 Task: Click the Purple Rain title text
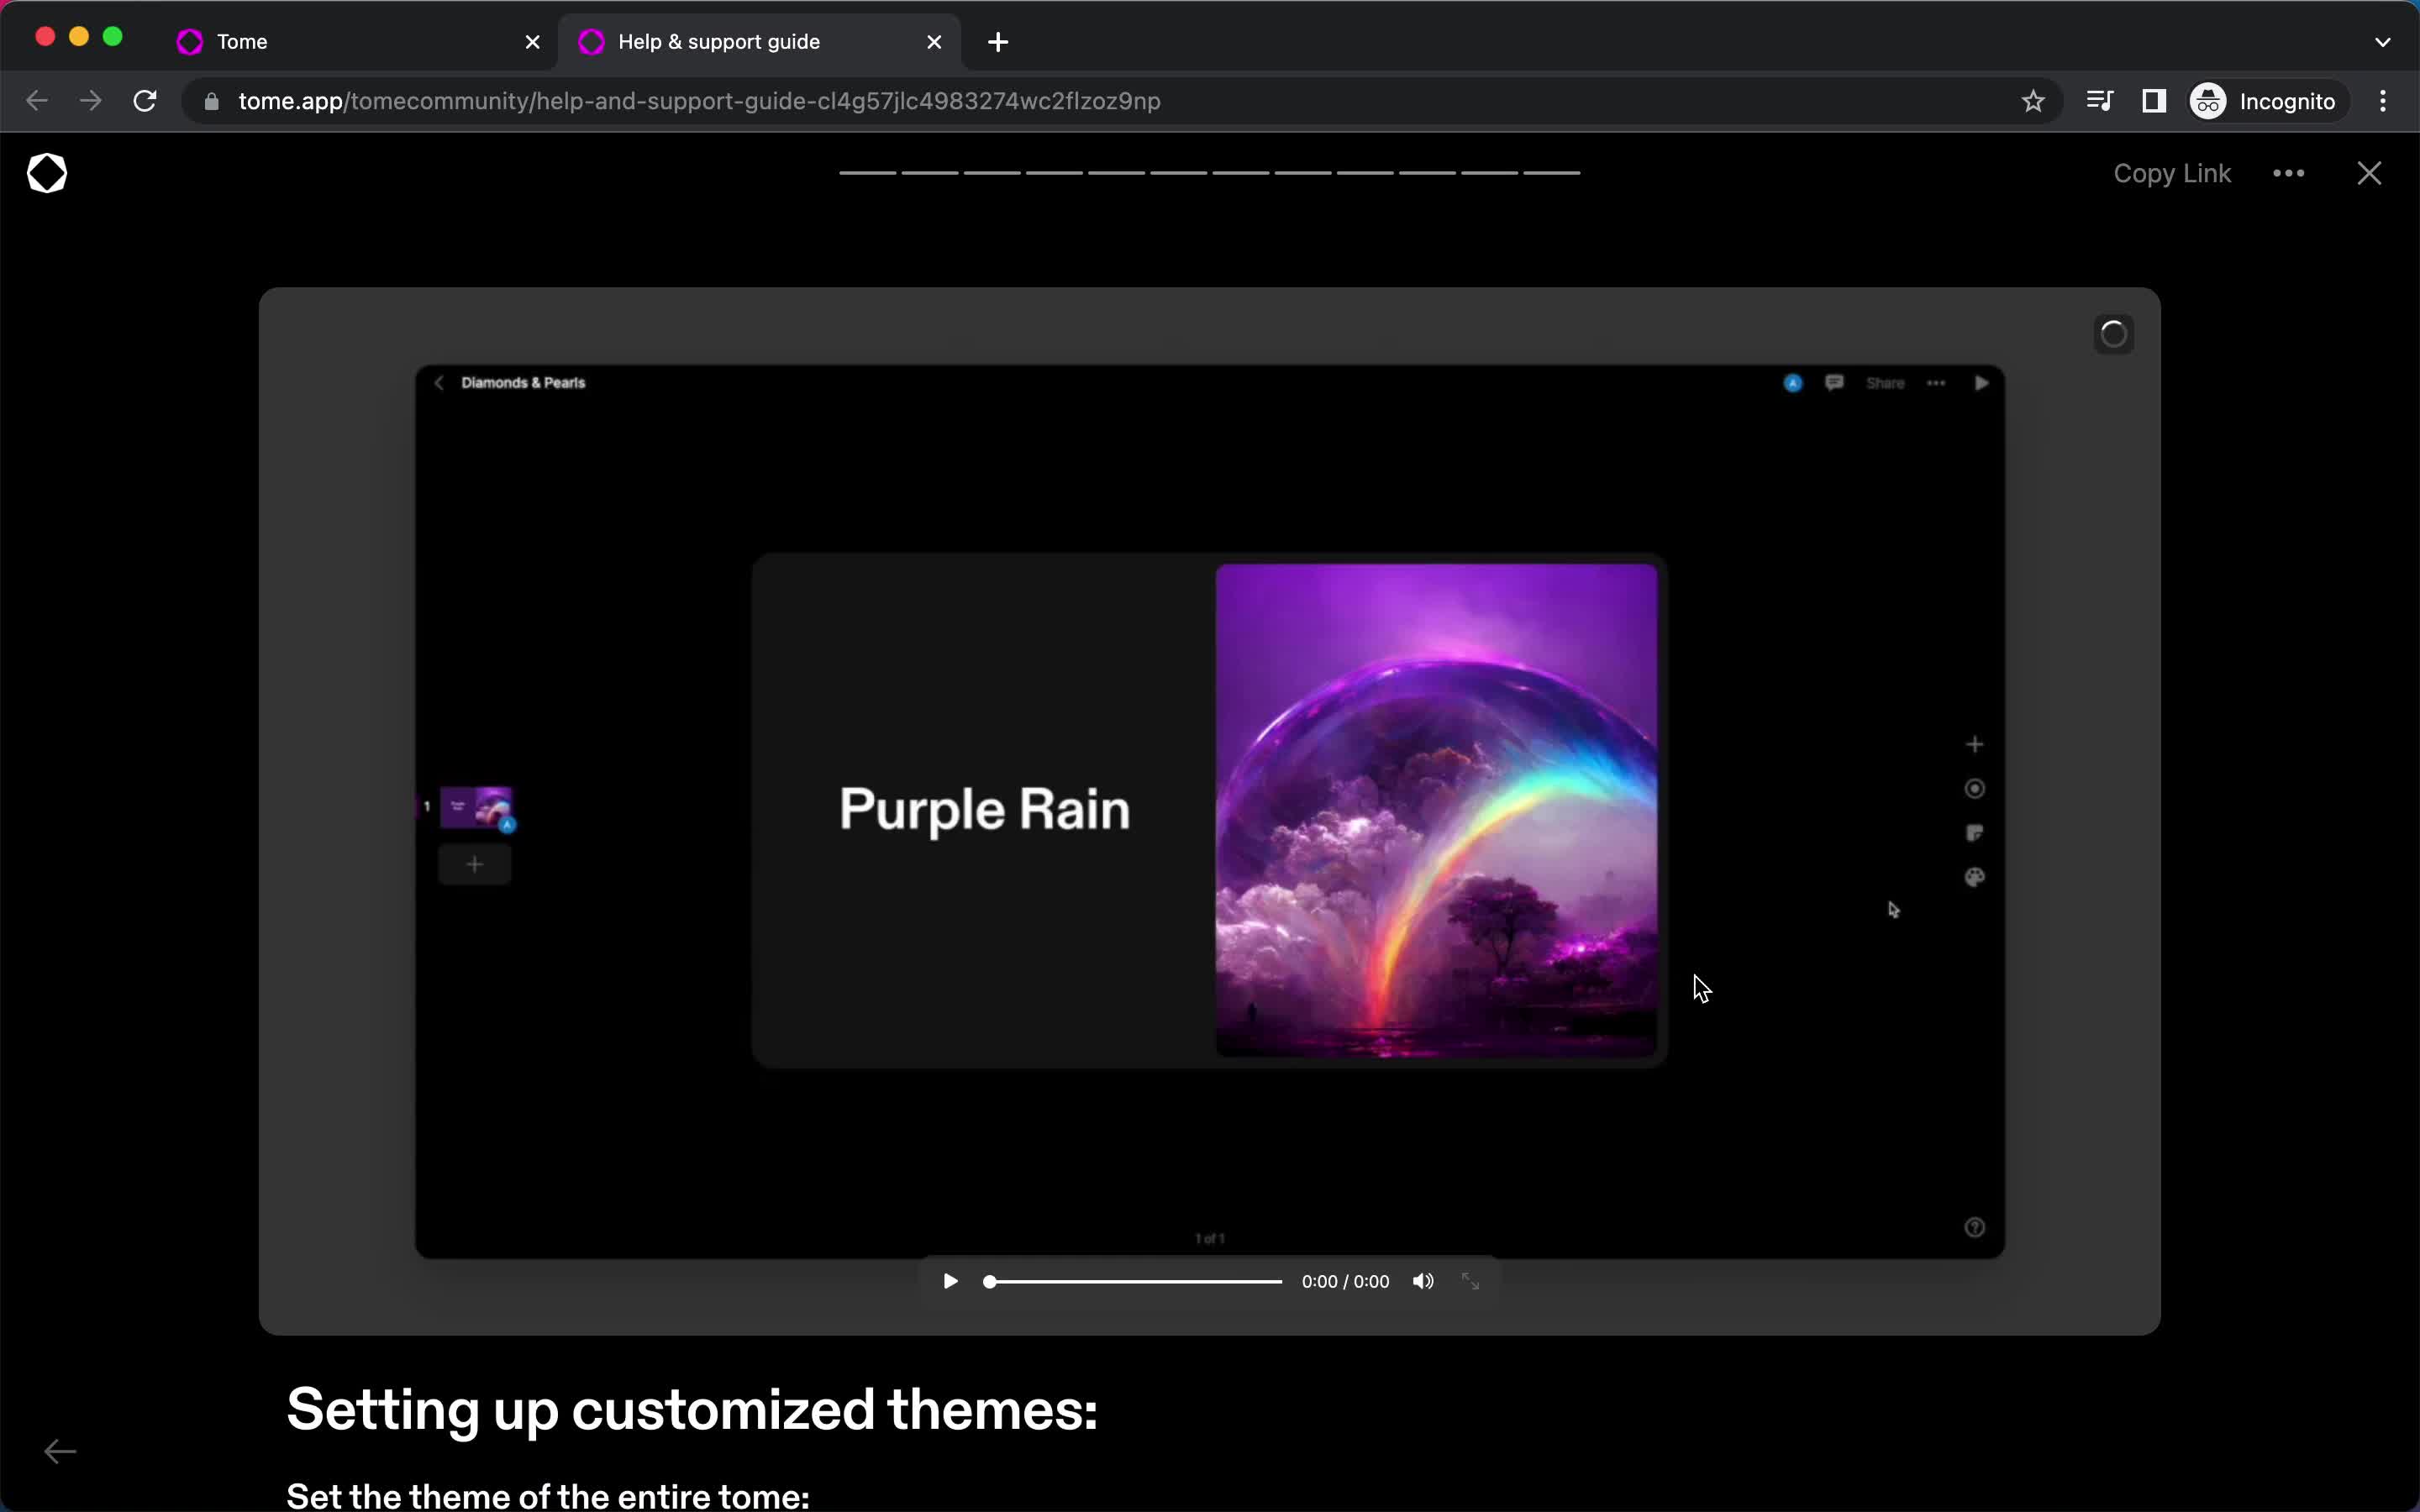(x=984, y=809)
